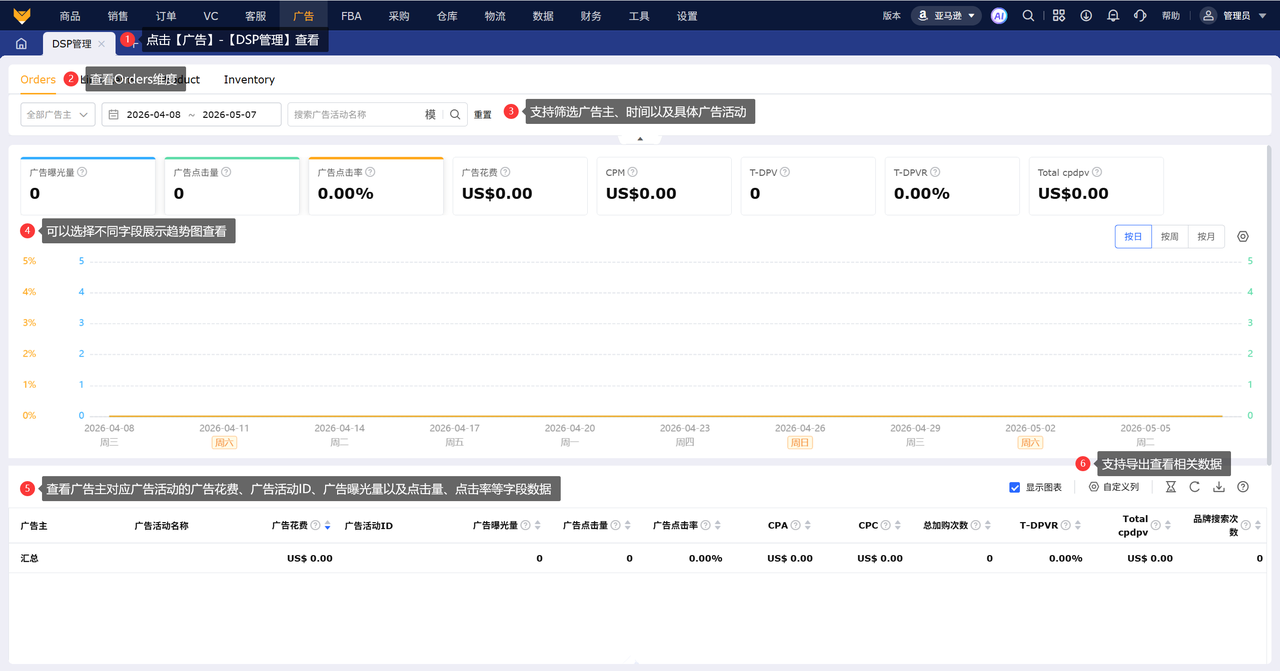Sort table by 广告花费 column
Screen dimensions: 1280x671
click(327, 525)
